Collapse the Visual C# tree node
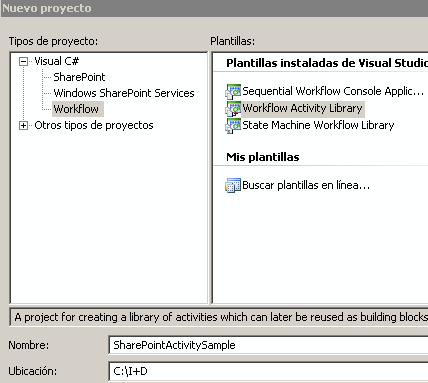This screenshot has width=428, height=383. coord(23,61)
